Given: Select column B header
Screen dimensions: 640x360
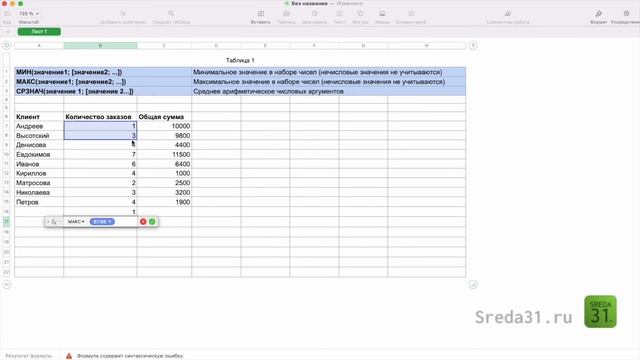Looking at the screenshot, I should 100,46.
